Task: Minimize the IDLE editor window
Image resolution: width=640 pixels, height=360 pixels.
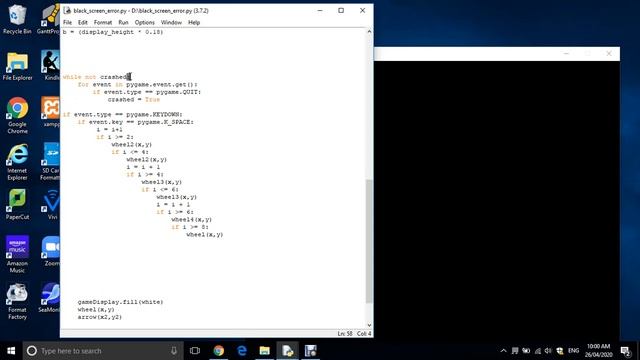Action: 320,11
